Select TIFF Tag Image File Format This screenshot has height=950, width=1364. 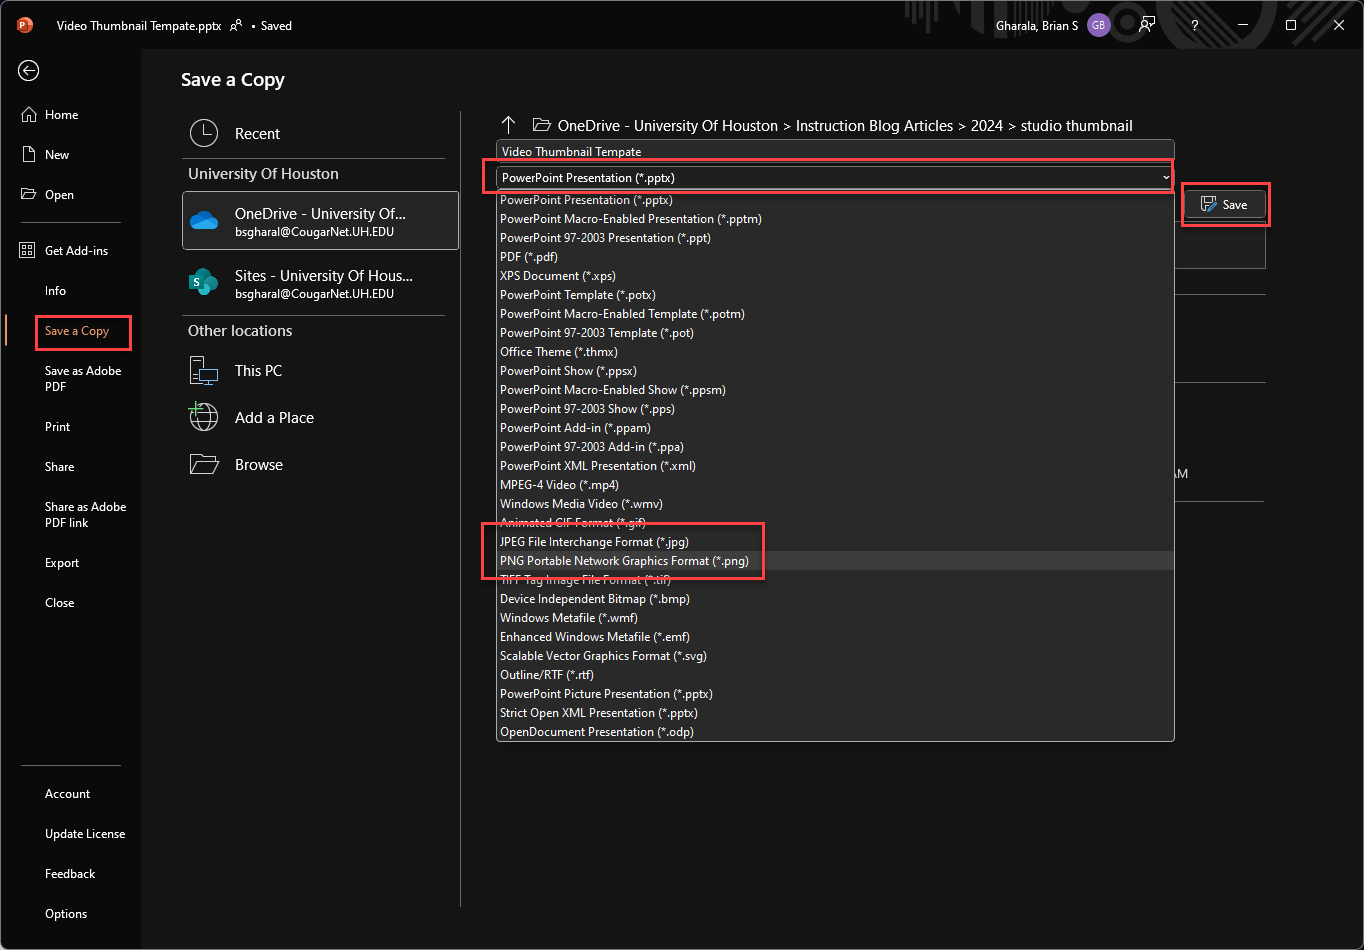tap(835, 580)
